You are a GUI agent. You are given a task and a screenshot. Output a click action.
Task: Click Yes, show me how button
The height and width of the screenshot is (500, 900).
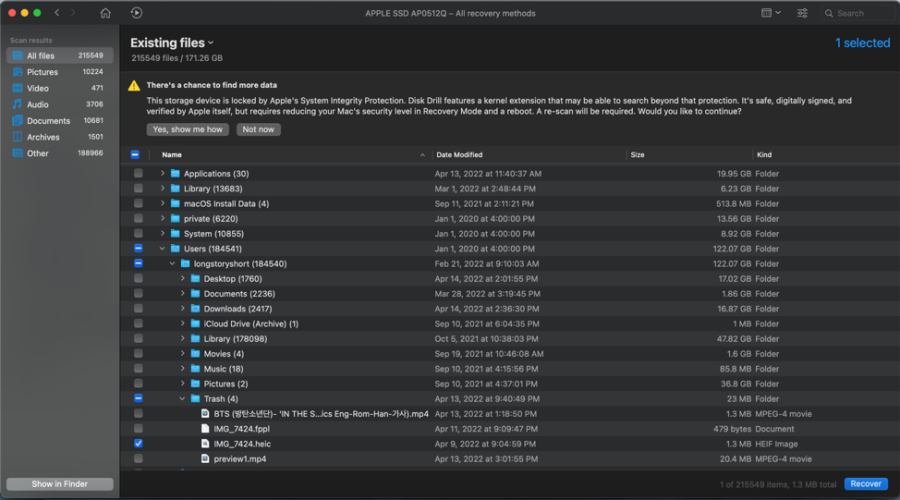[x=188, y=129]
